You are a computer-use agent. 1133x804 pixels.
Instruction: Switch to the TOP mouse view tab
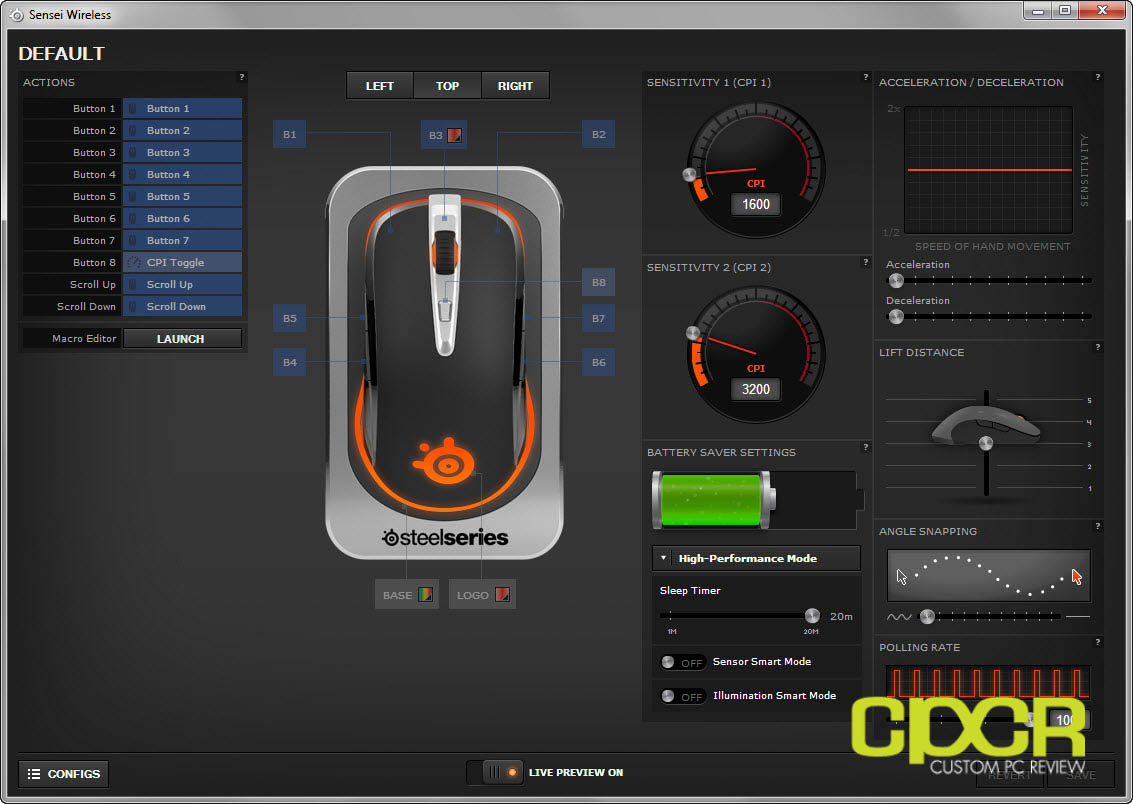point(447,86)
